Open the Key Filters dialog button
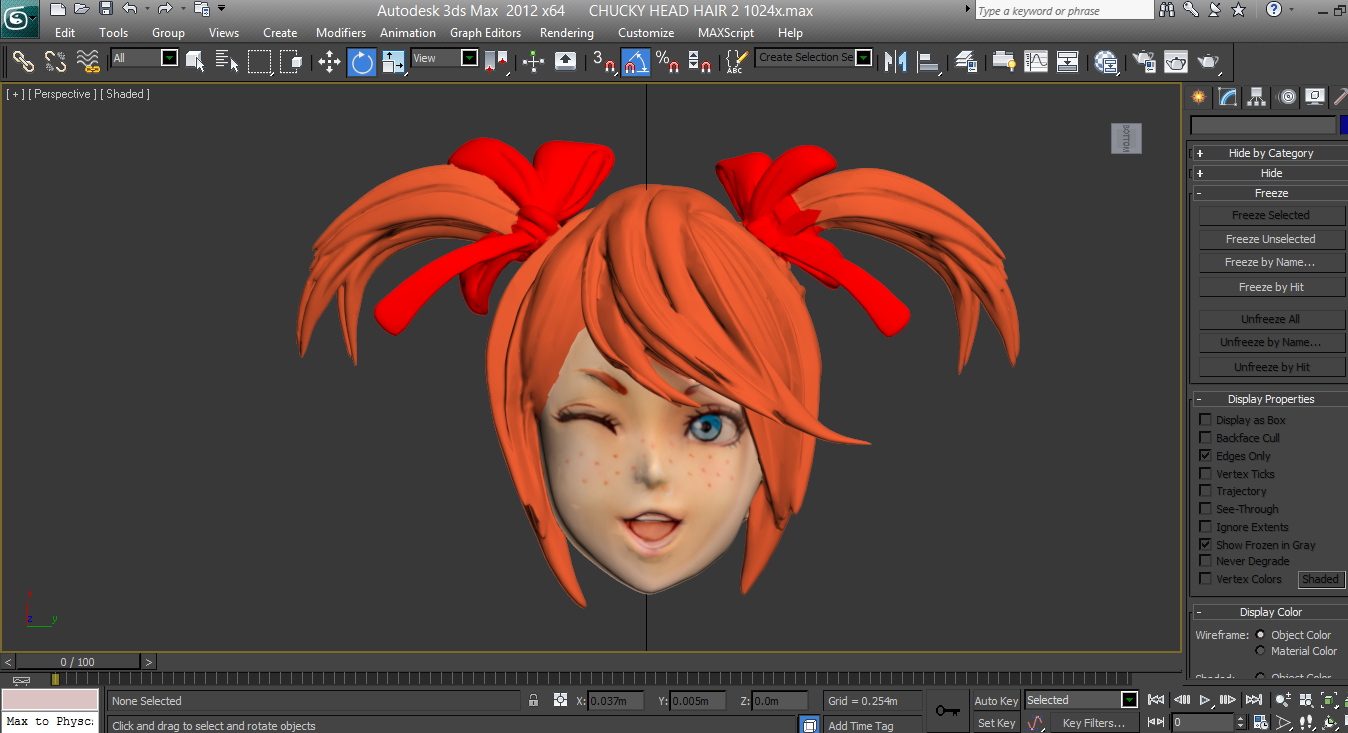 click(1094, 723)
